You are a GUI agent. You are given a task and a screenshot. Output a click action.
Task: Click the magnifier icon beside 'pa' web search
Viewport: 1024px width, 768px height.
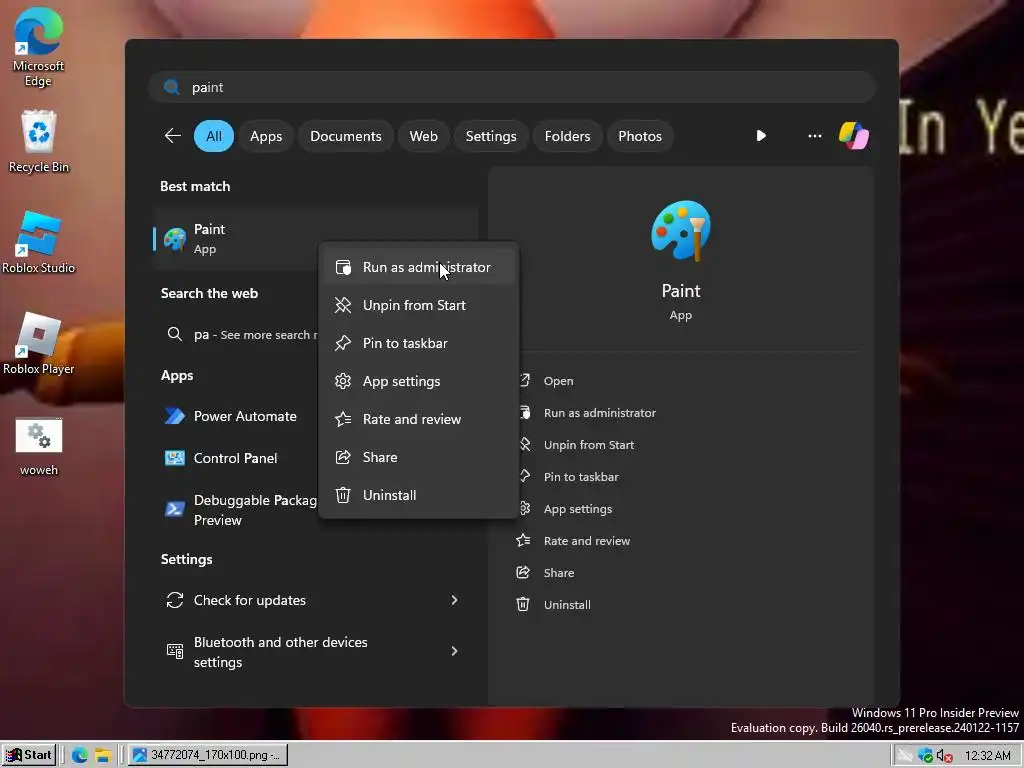174,334
